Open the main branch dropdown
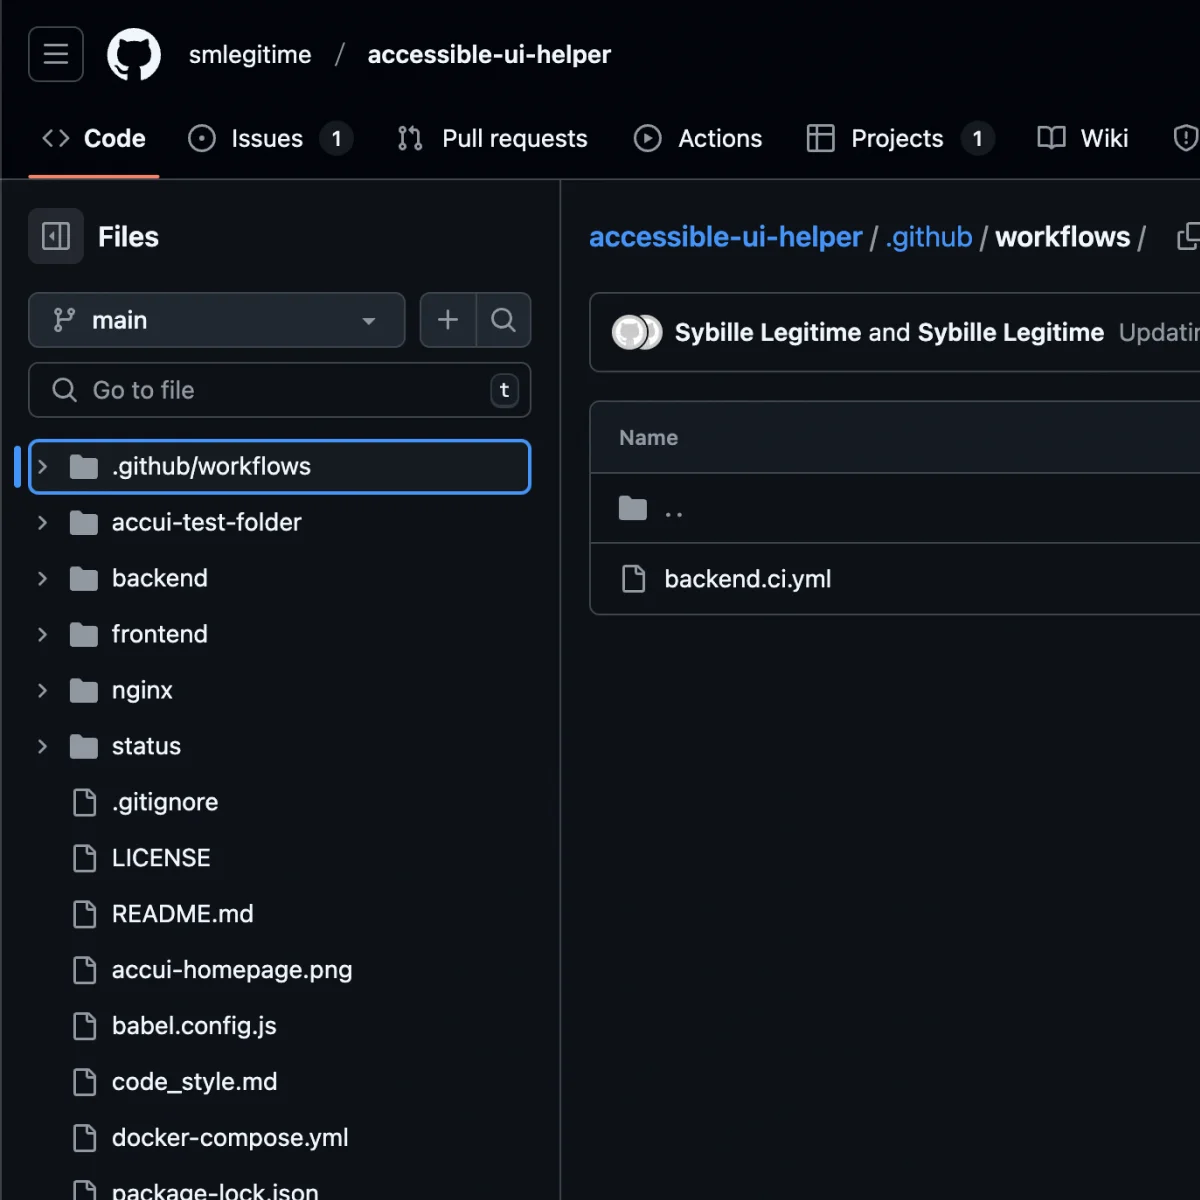The width and height of the screenshot is (1200, 1200). (x=217, y=320)
